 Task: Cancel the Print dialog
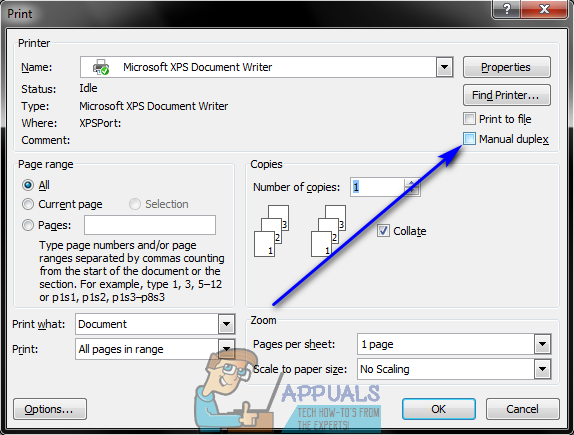click(522, 409)
